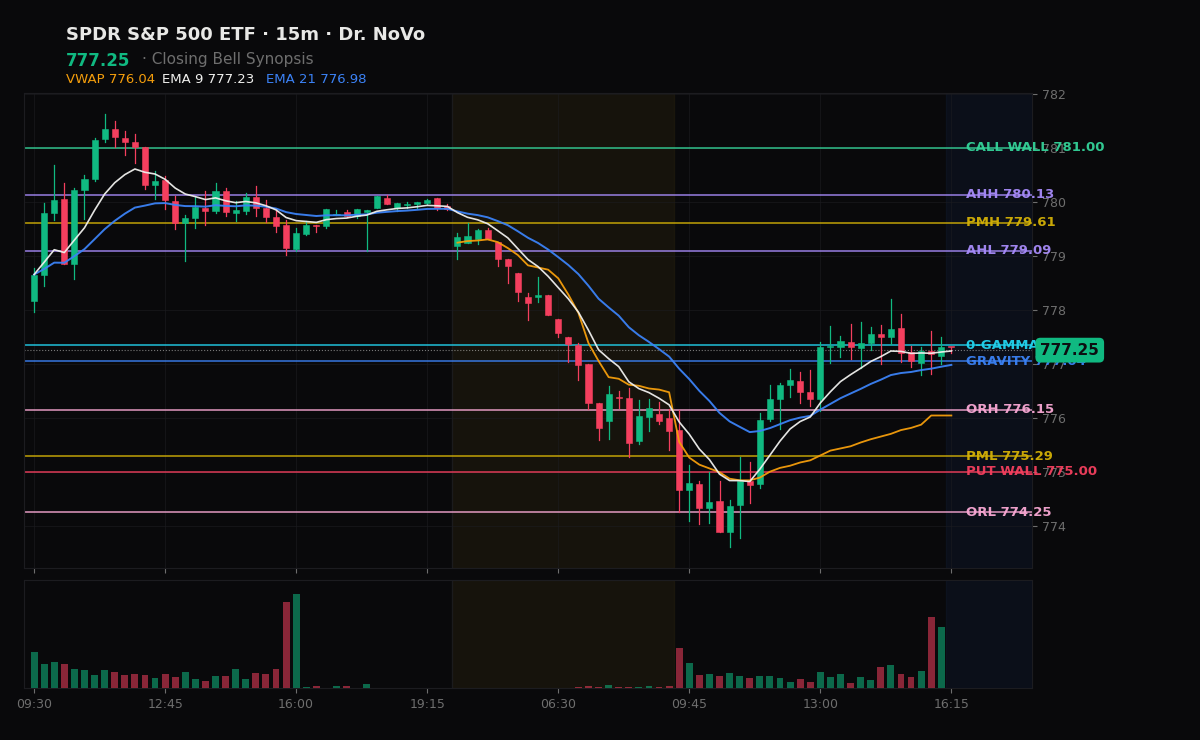Click the 782 price axis label
This screenshot has width=1200, height=740.
(x=1054, y=94)
